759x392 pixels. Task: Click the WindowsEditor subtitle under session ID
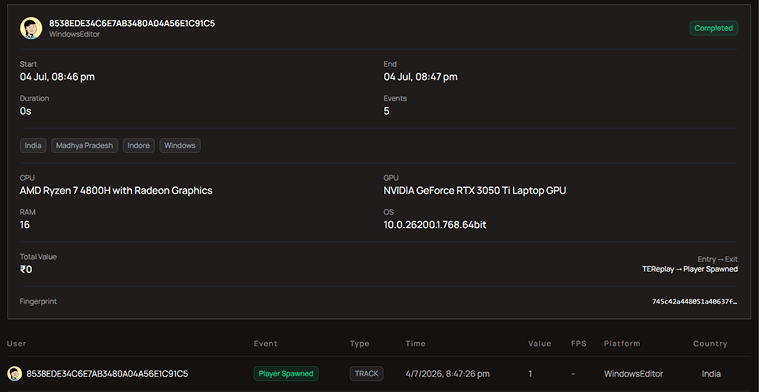pyautogui.click(x=75, y=35)
